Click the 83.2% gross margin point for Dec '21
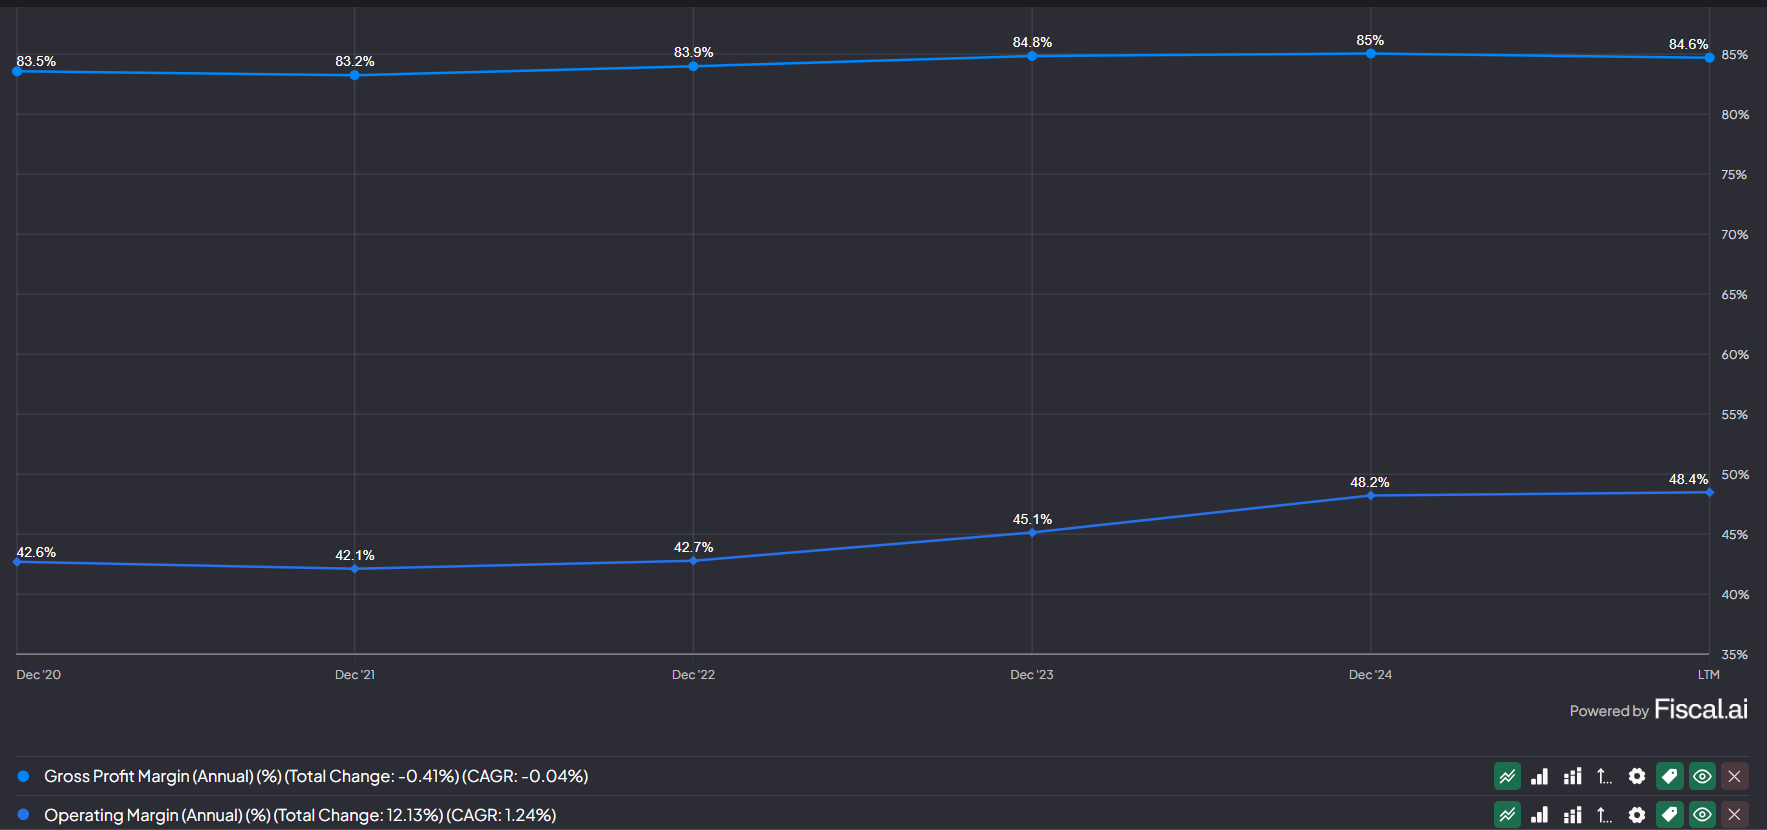1767x830 pixels. 355,75
